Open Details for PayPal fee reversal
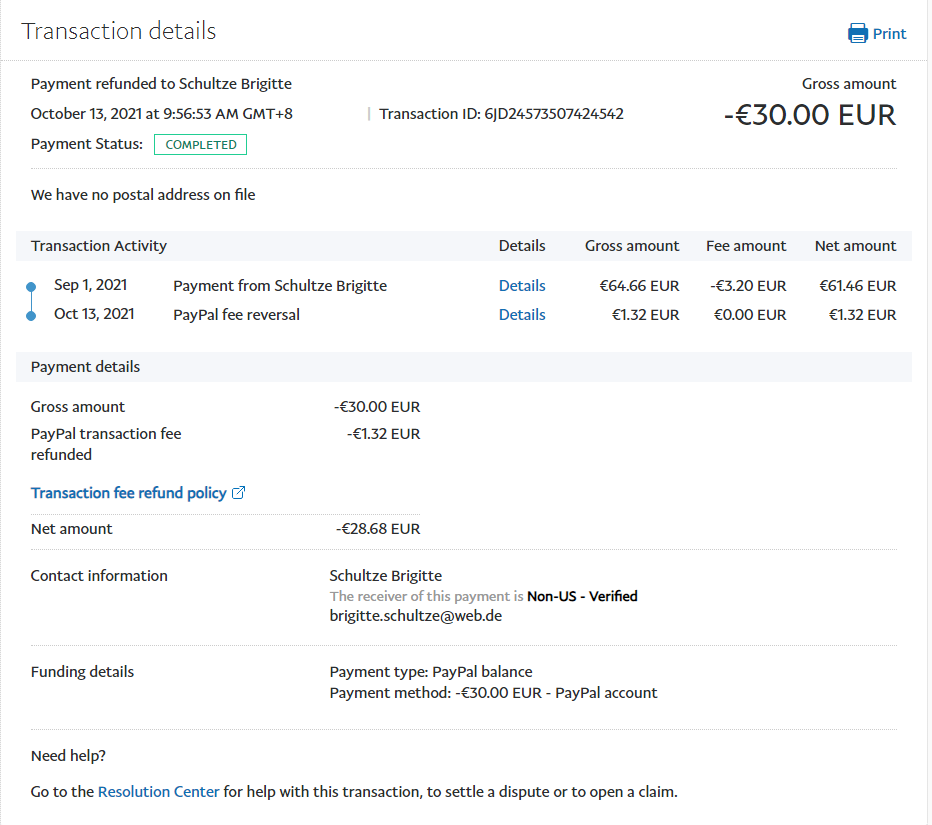The width and height of the screenshot is (932, 825). (522, 315)
